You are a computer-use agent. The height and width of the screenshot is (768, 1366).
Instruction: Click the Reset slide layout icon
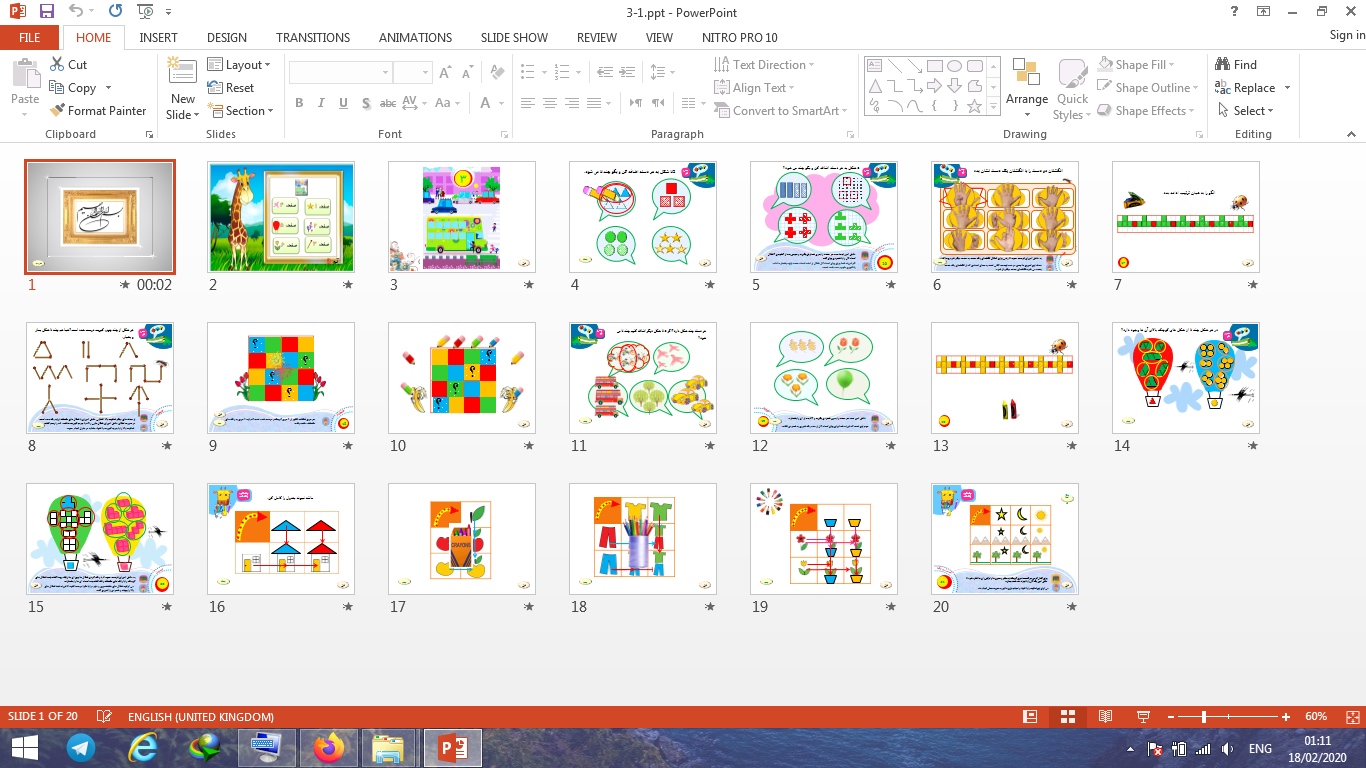231,88
